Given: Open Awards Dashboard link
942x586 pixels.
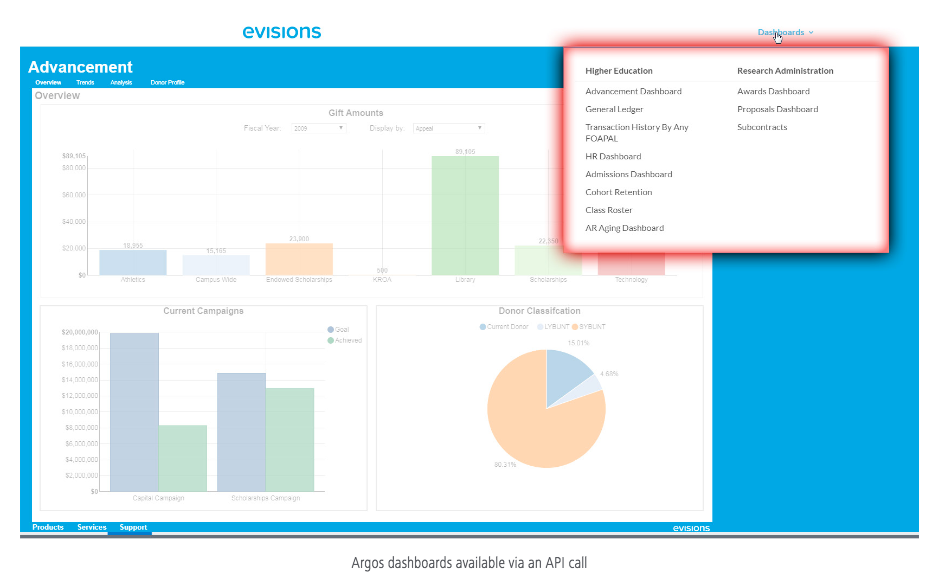Looking at the screenshot, I should 773,91.
